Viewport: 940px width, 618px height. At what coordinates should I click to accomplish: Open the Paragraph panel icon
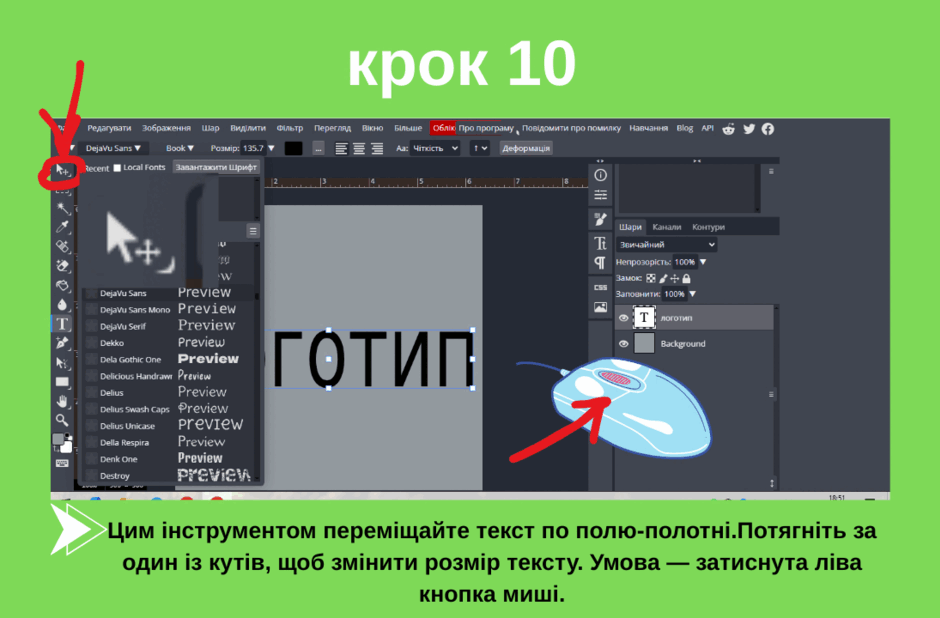click(600, 263)
